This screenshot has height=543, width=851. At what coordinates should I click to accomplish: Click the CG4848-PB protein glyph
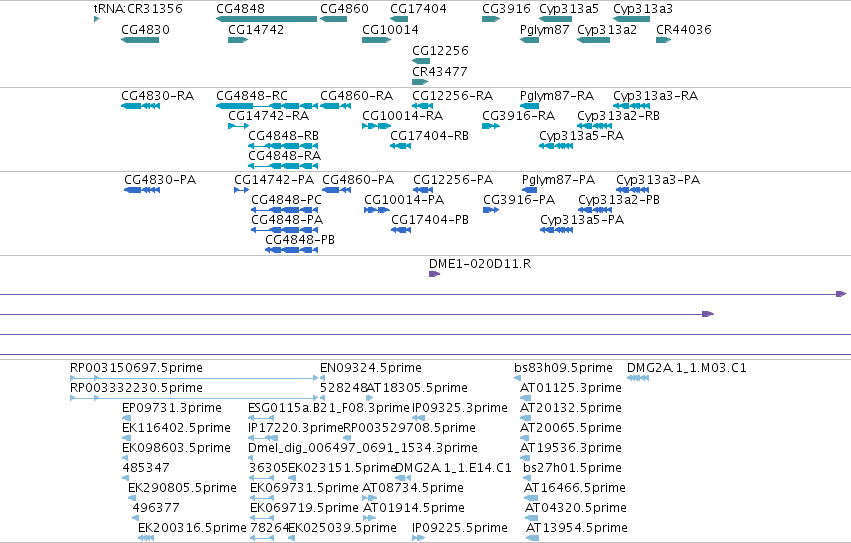pos(291,250)
